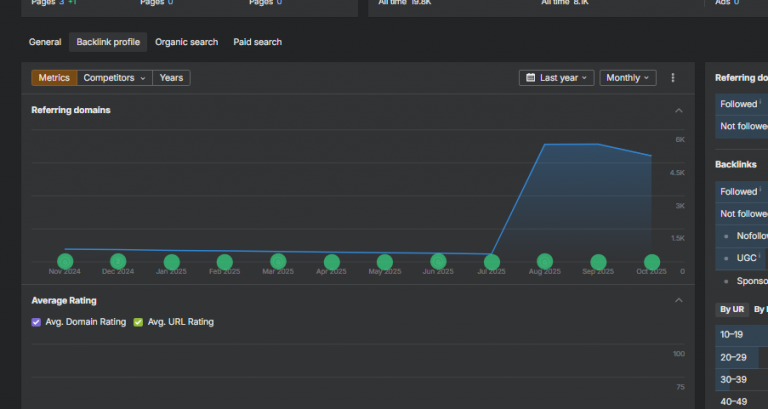This screenshot has height=409, width=768.
Task: Click the Nov 2024 Google update marker
Action: pyautogui.click(x=65, y=262)
